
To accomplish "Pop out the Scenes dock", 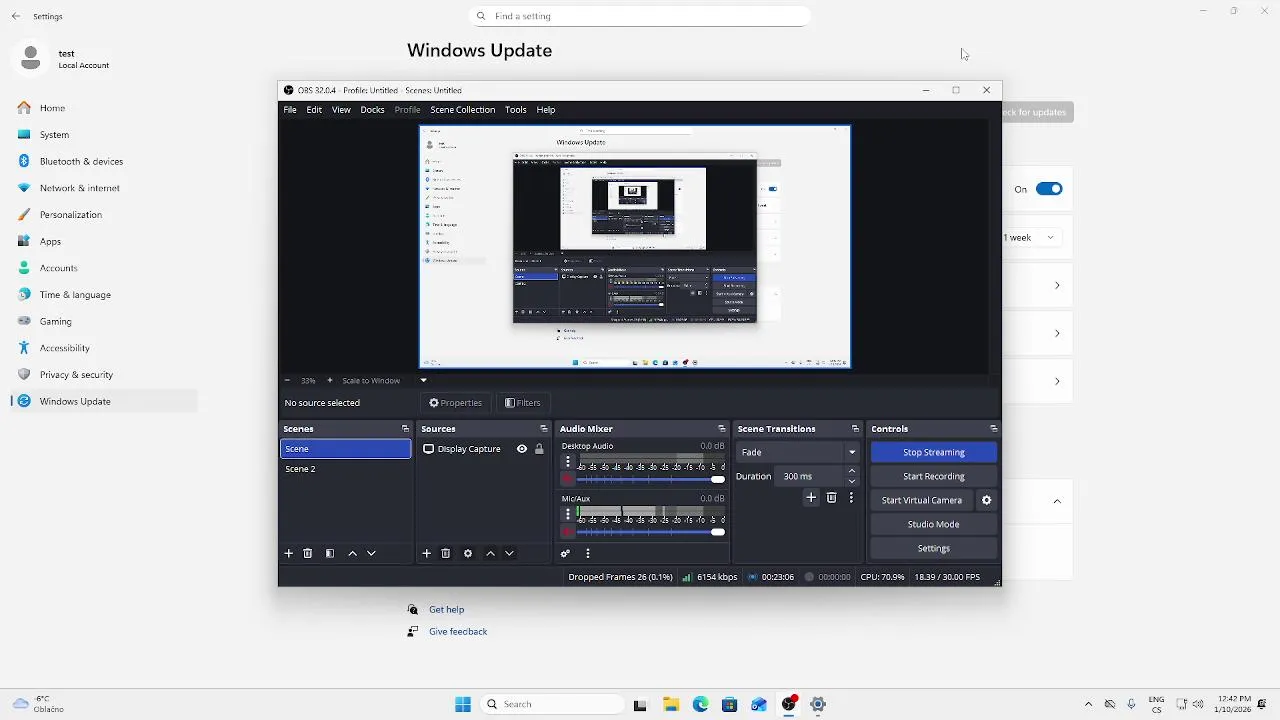I will point(405,429).
